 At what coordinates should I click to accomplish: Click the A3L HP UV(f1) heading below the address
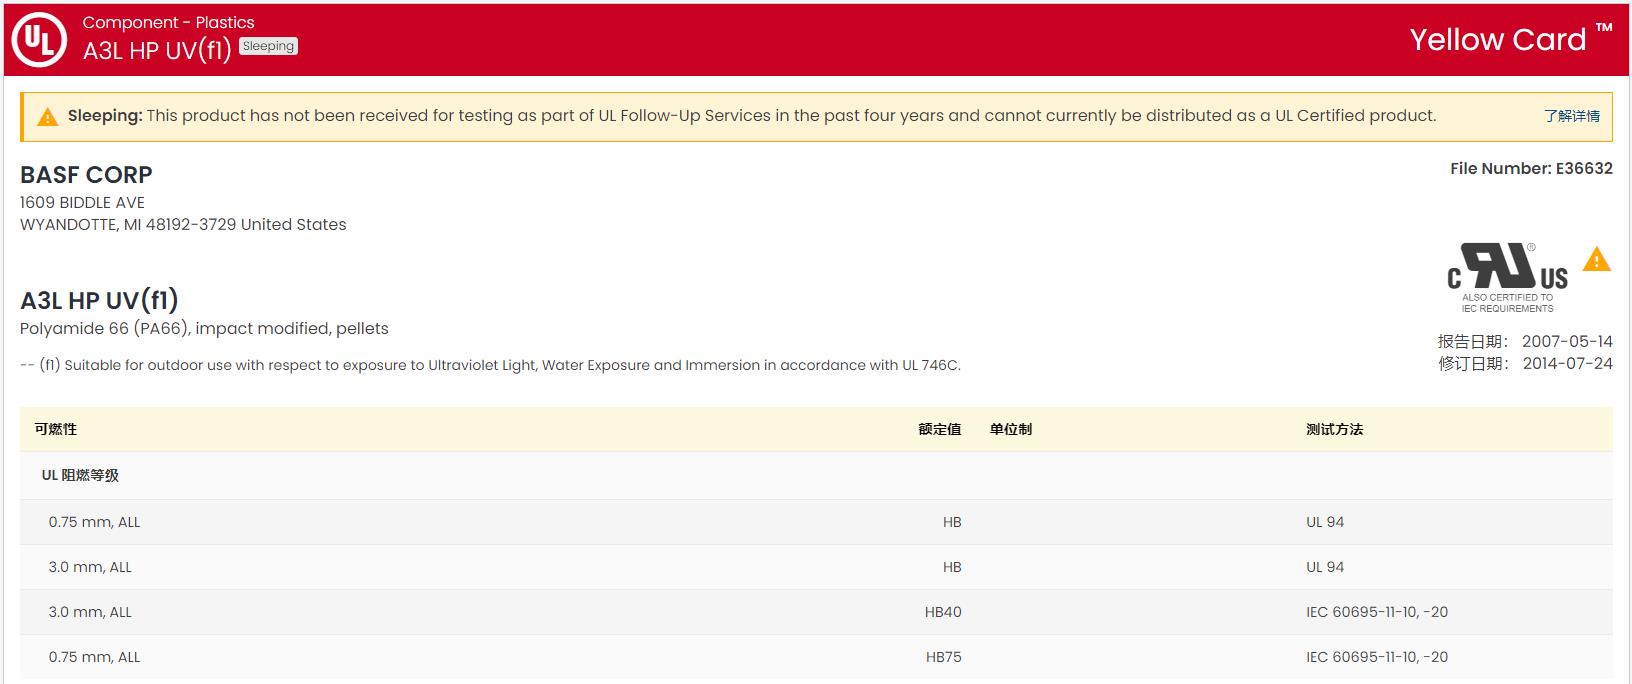[x=99, y=300]
